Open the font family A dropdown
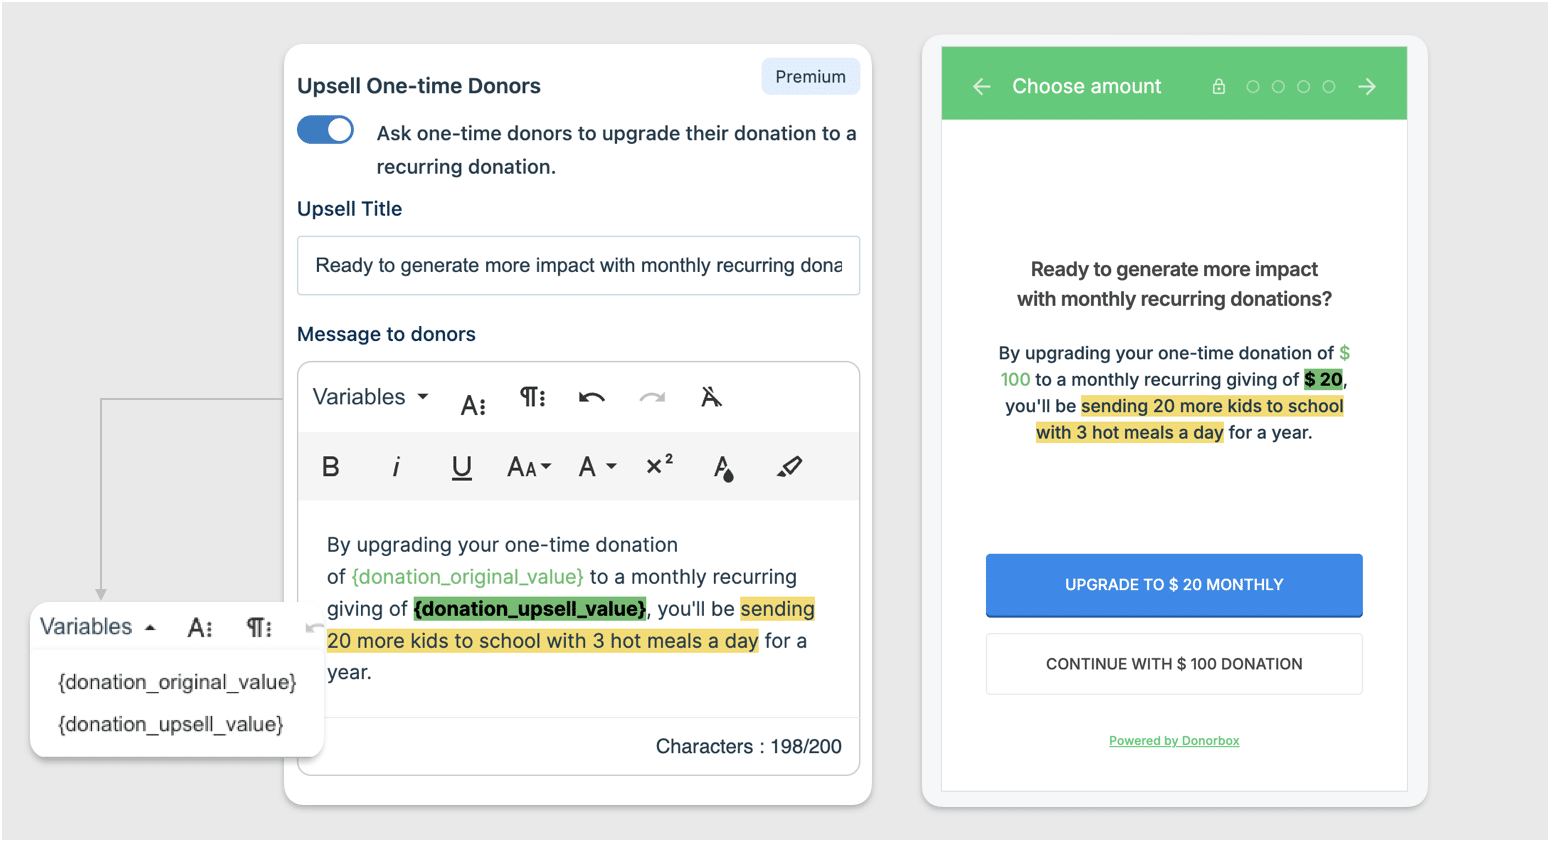1550x842 pixels. [x=596, y=467]
